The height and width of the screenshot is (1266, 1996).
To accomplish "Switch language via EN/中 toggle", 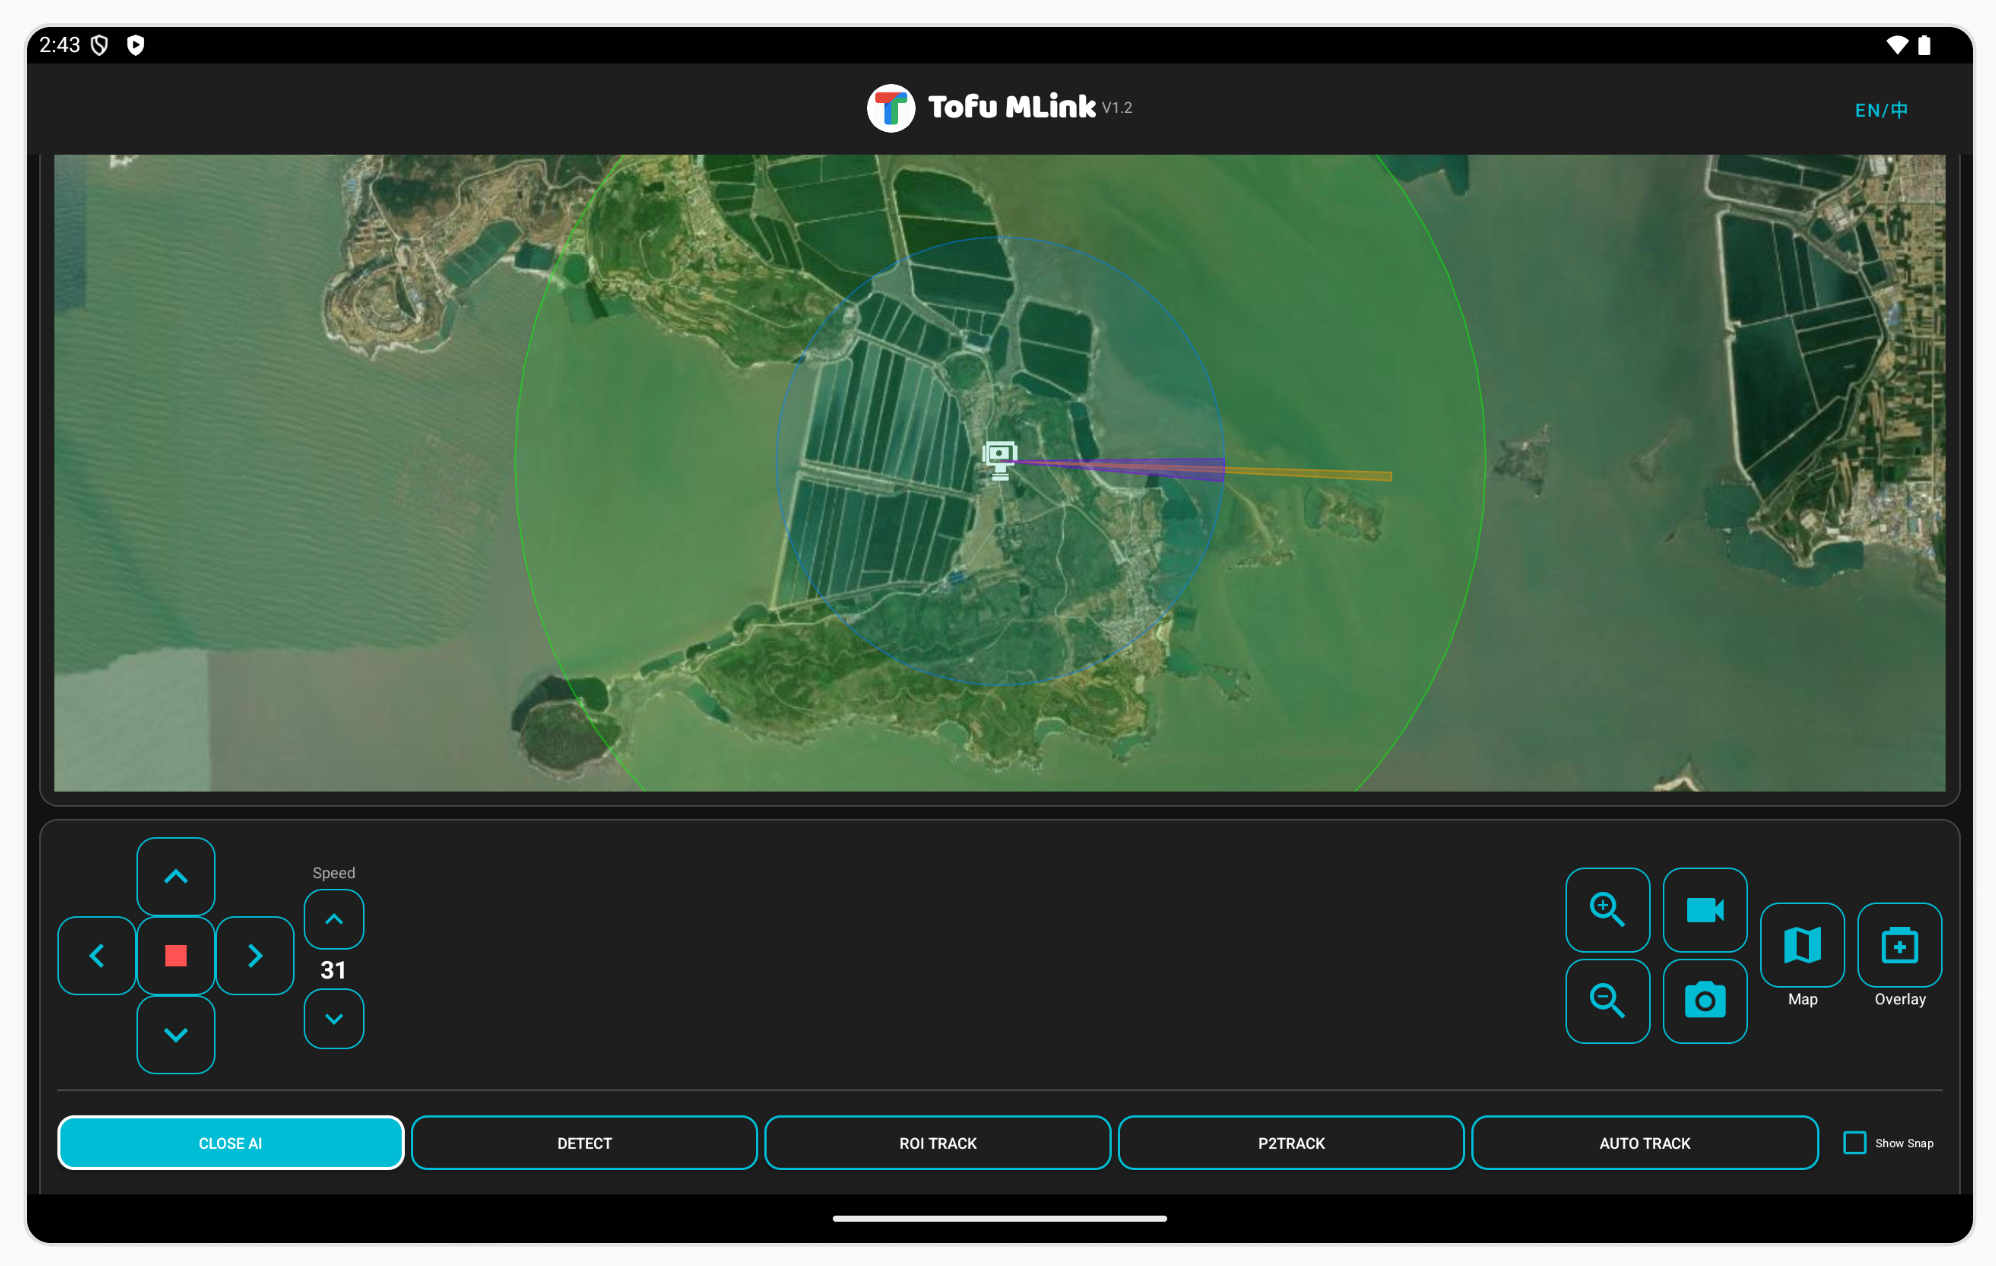I will (1881, 110).
